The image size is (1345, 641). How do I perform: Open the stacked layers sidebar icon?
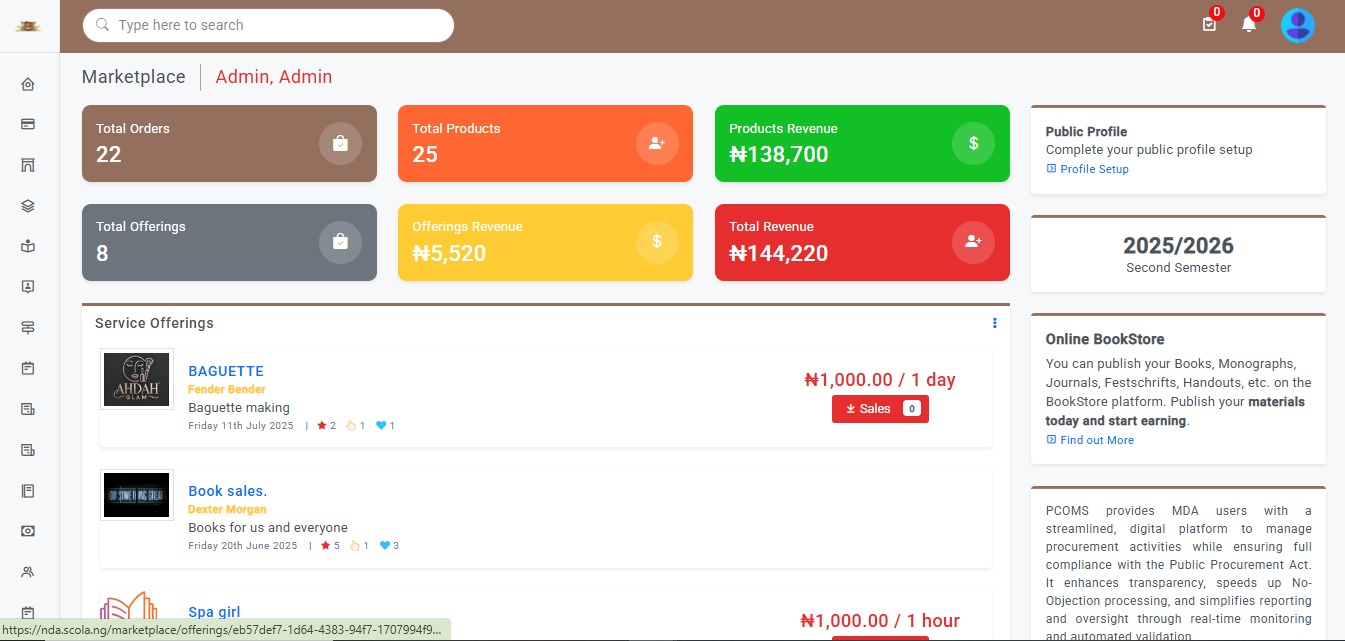pos(28,206)
